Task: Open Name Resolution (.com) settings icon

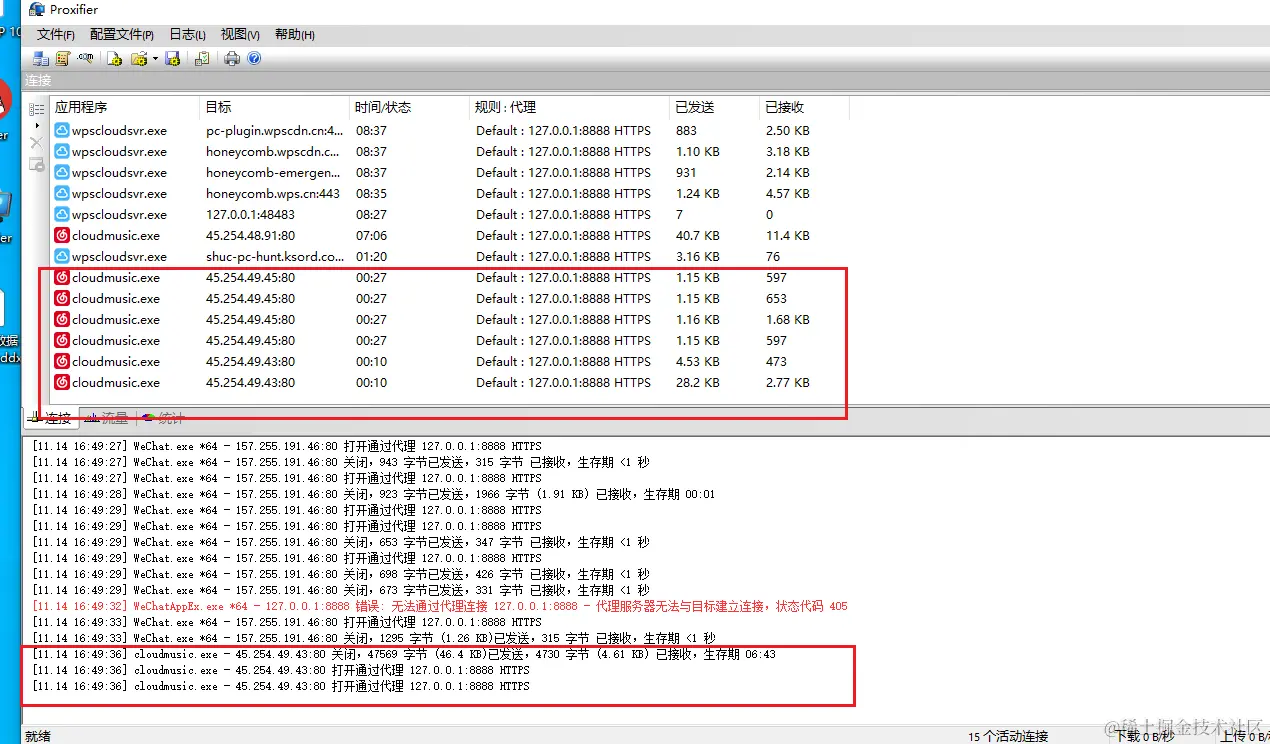Action: click(x=87, y=59)
